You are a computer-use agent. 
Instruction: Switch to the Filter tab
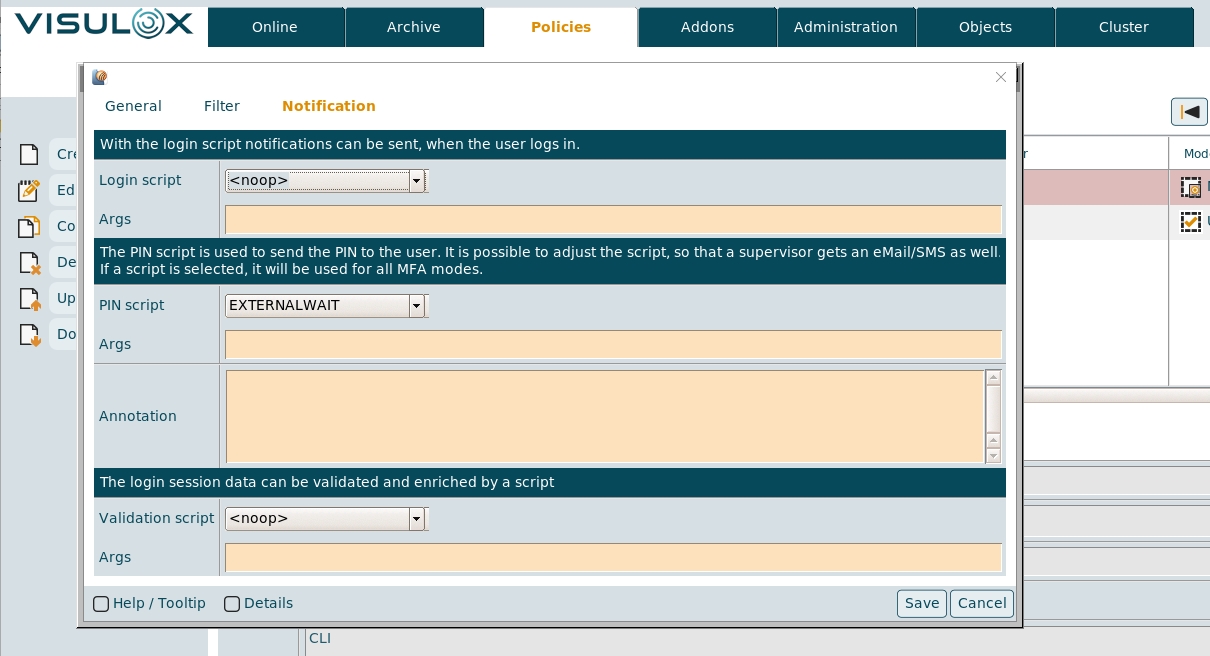[x=222, y=106]
